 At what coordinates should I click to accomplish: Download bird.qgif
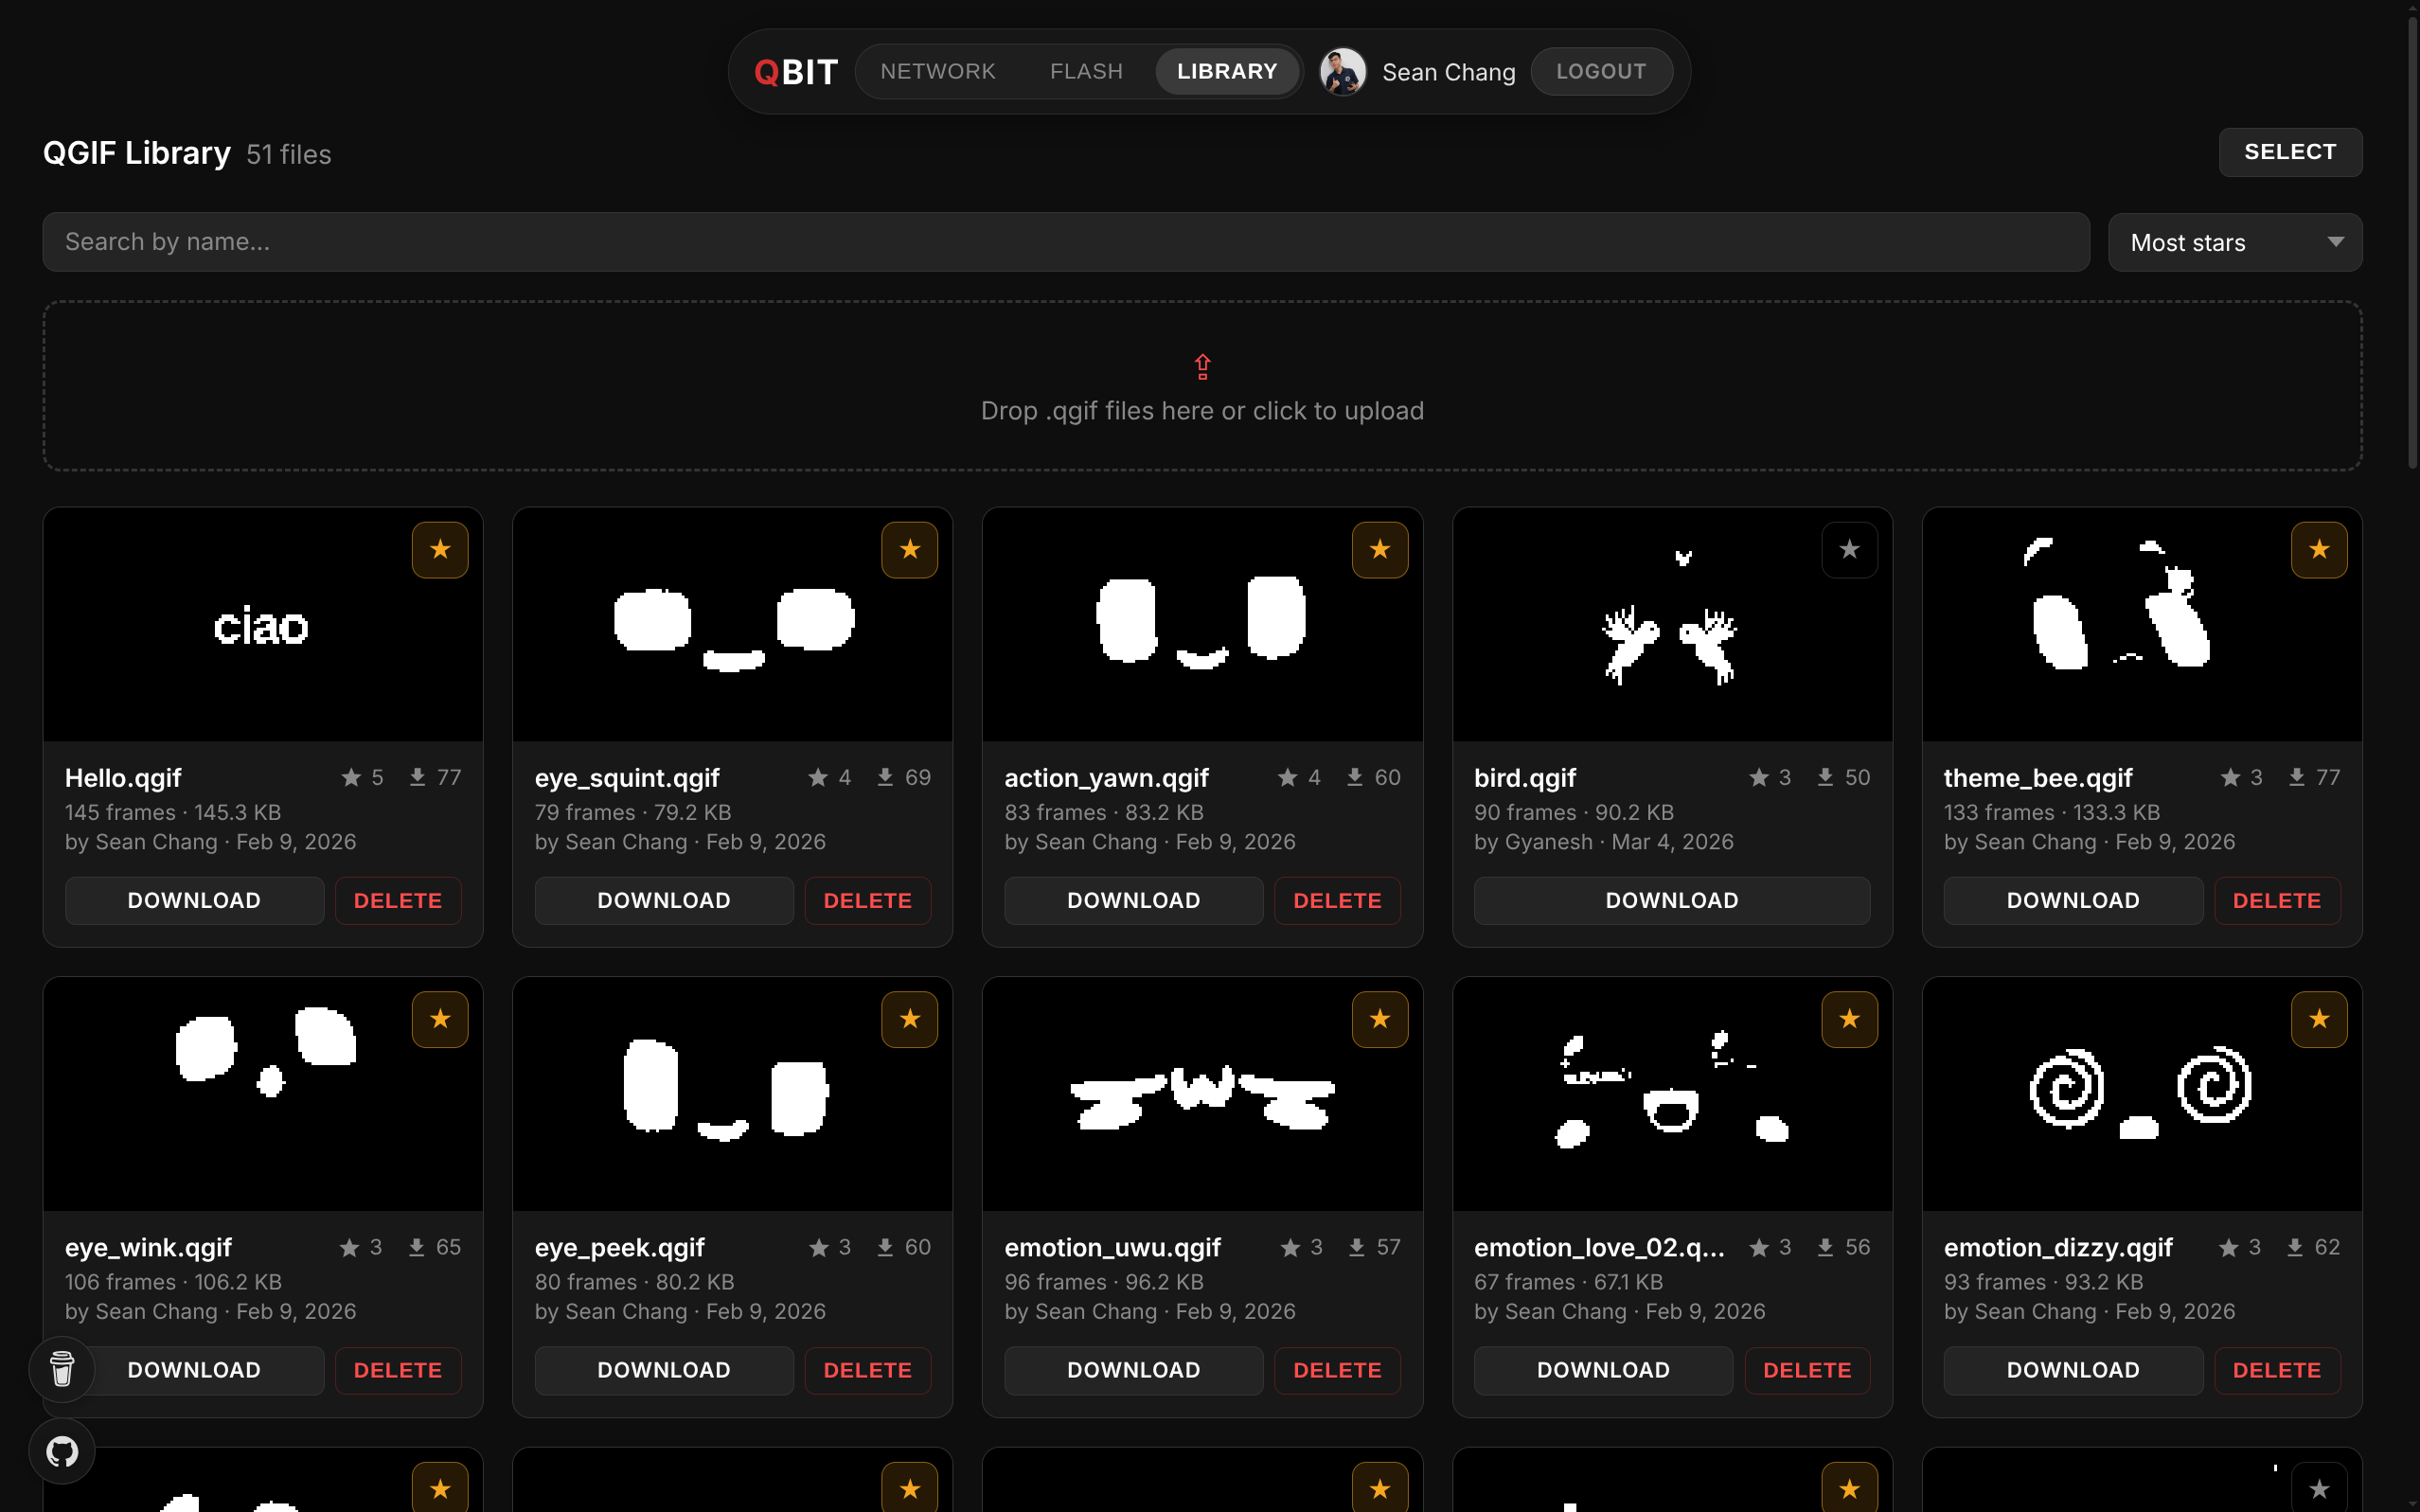pyautogui.click(x=1671, y=900)
